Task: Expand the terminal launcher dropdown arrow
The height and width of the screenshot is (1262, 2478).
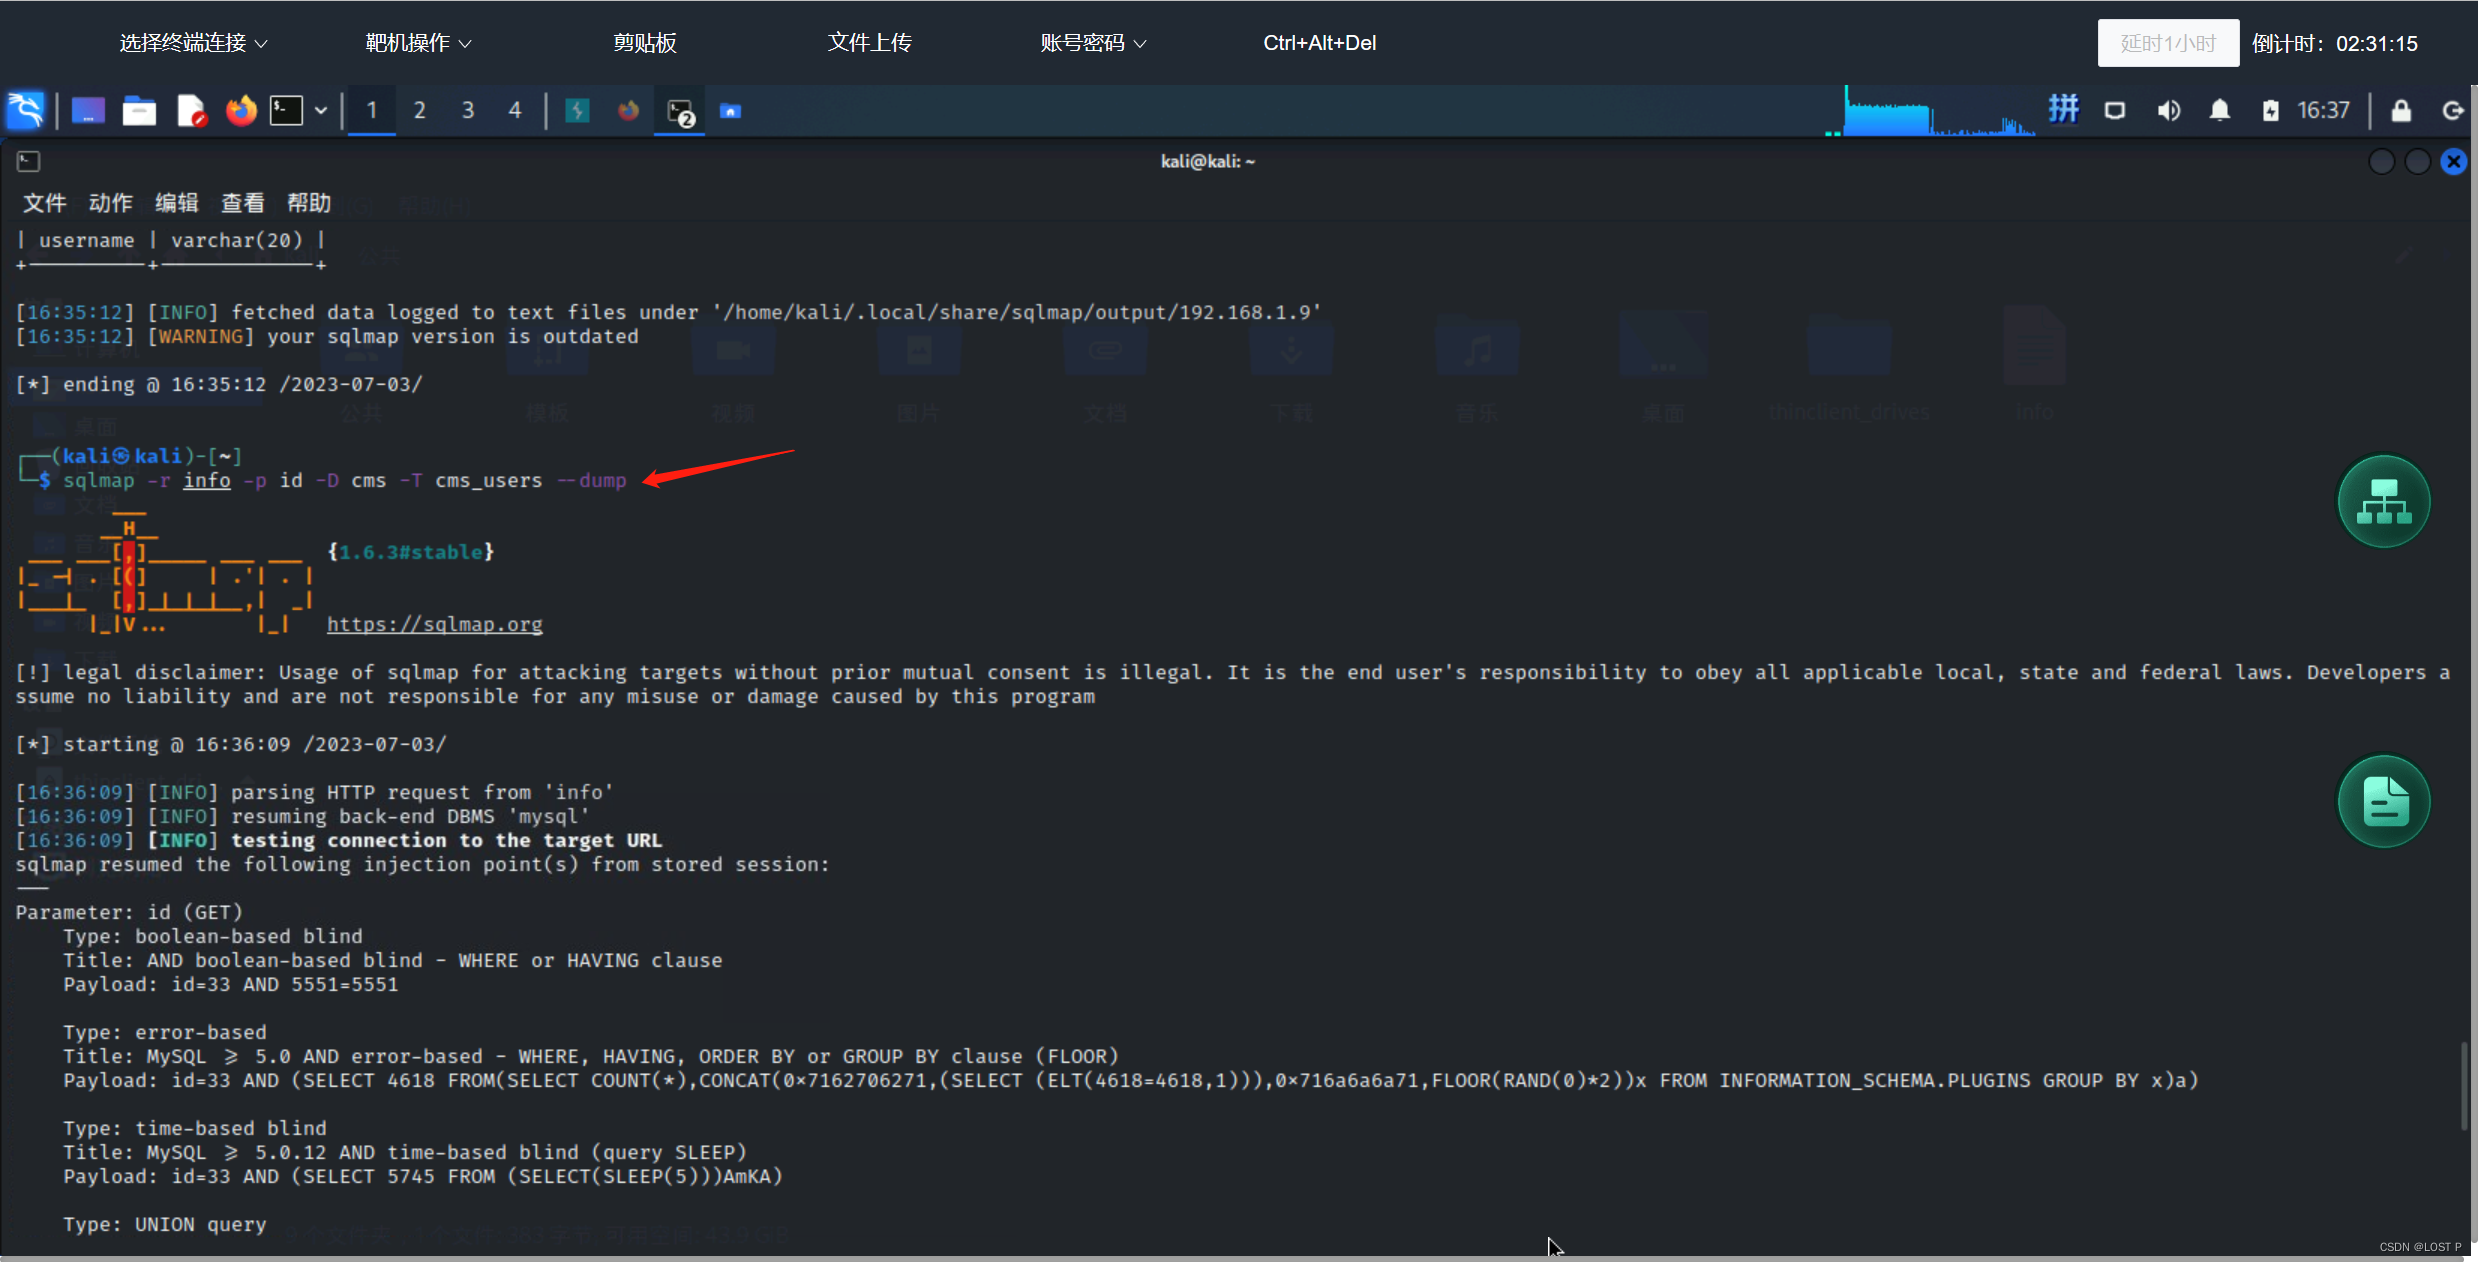Action: [321, 110]
